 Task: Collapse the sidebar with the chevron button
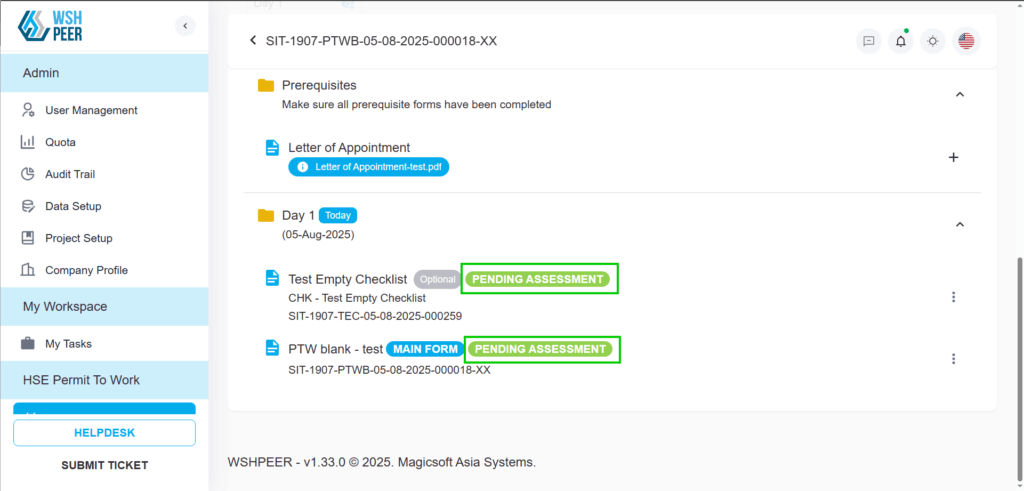click(x=185, y=26)
